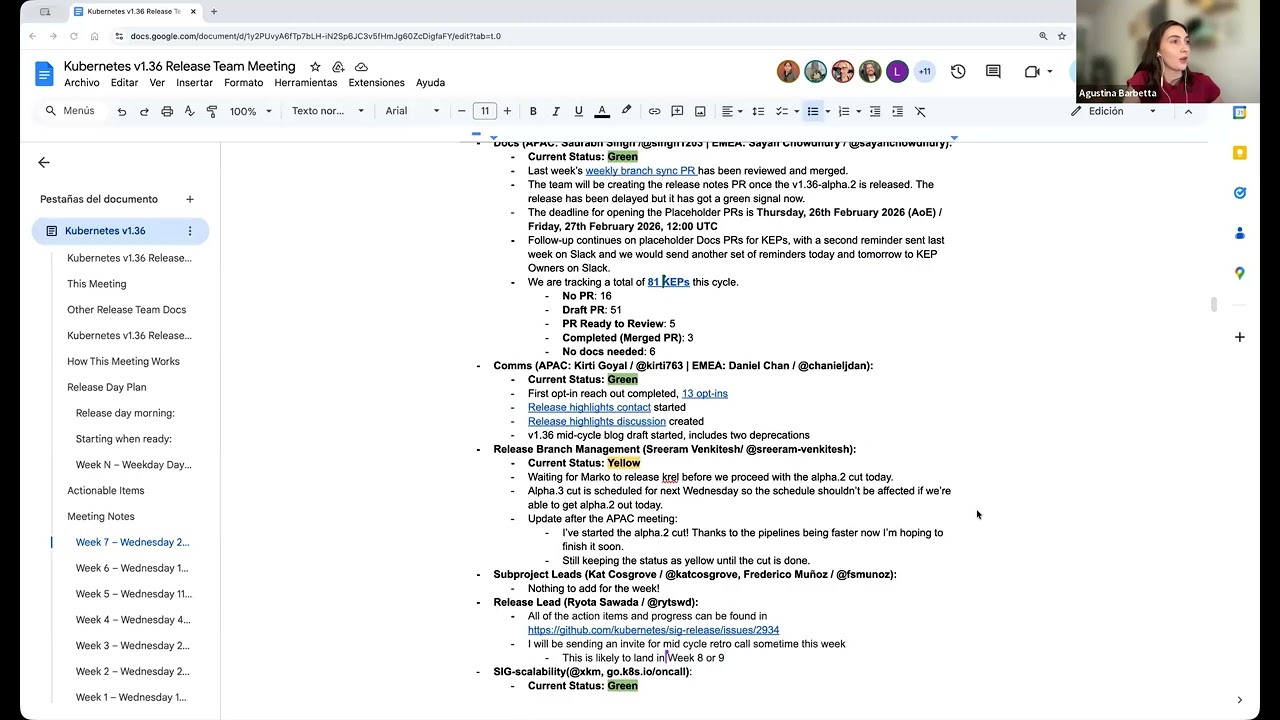Screen dimensions: 1280x720
Task: Click the Menús search box
Action: point(70,111)
